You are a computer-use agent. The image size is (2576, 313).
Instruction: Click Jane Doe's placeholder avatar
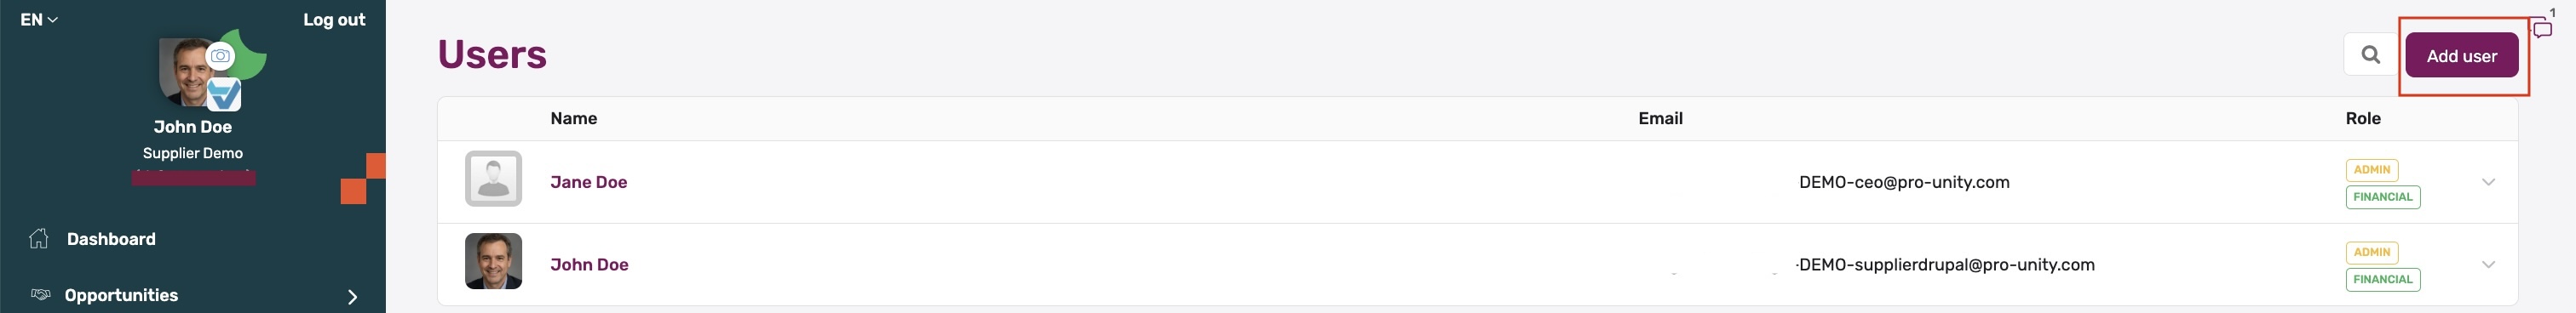pos(493,179)
